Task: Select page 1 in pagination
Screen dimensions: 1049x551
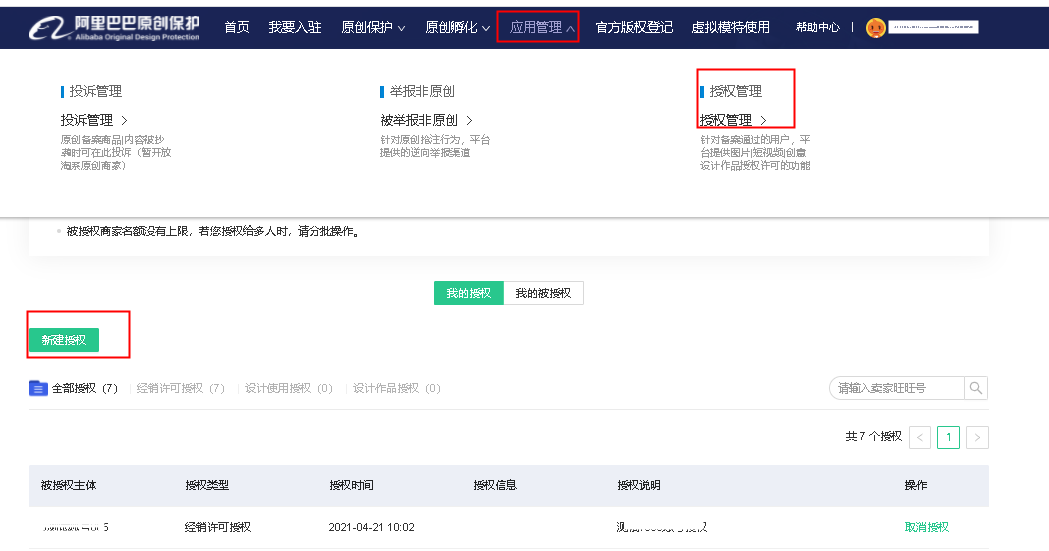Action: 949,437
